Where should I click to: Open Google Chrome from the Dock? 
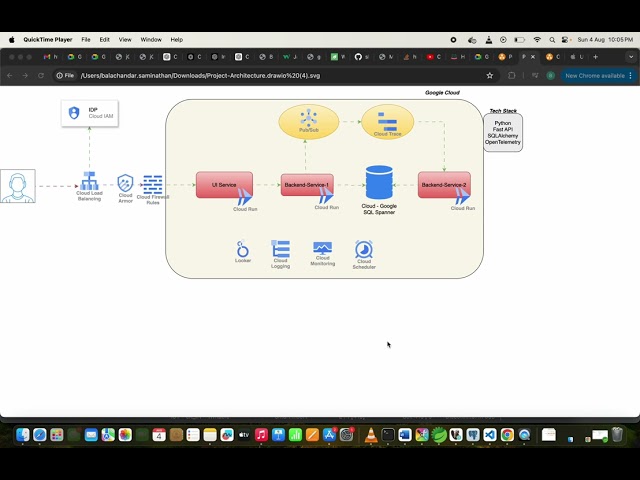507,435
